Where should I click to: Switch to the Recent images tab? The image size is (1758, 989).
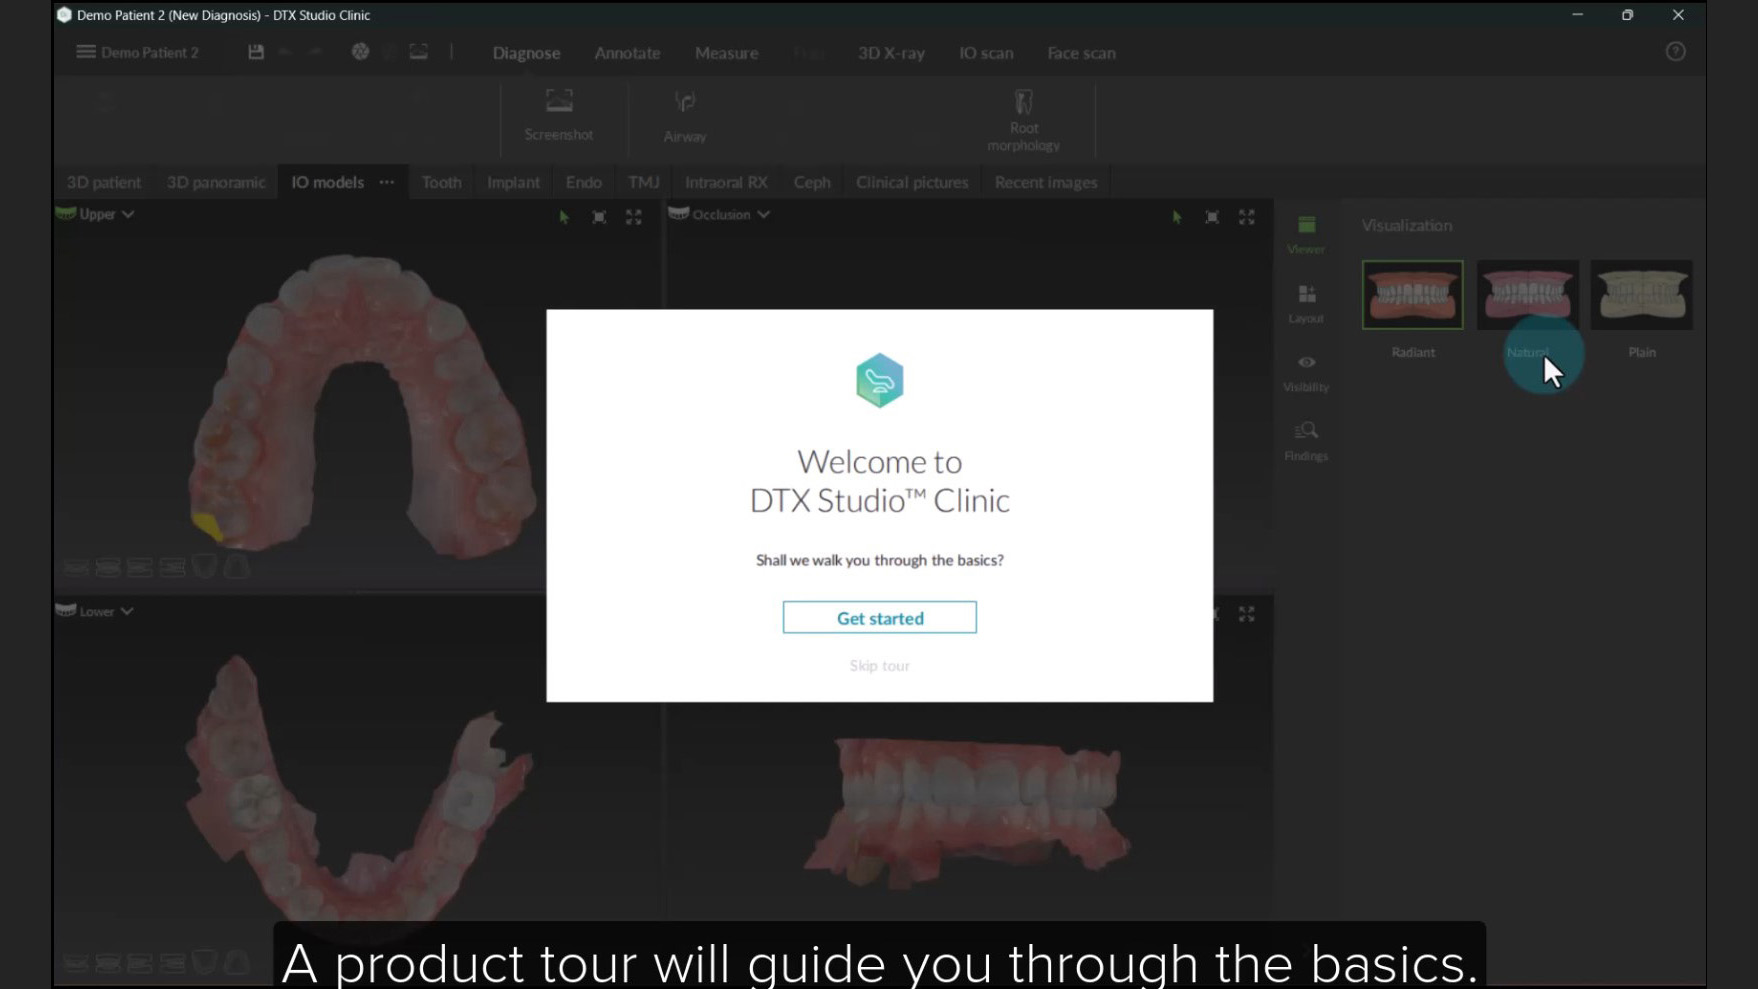(1046, 182)
